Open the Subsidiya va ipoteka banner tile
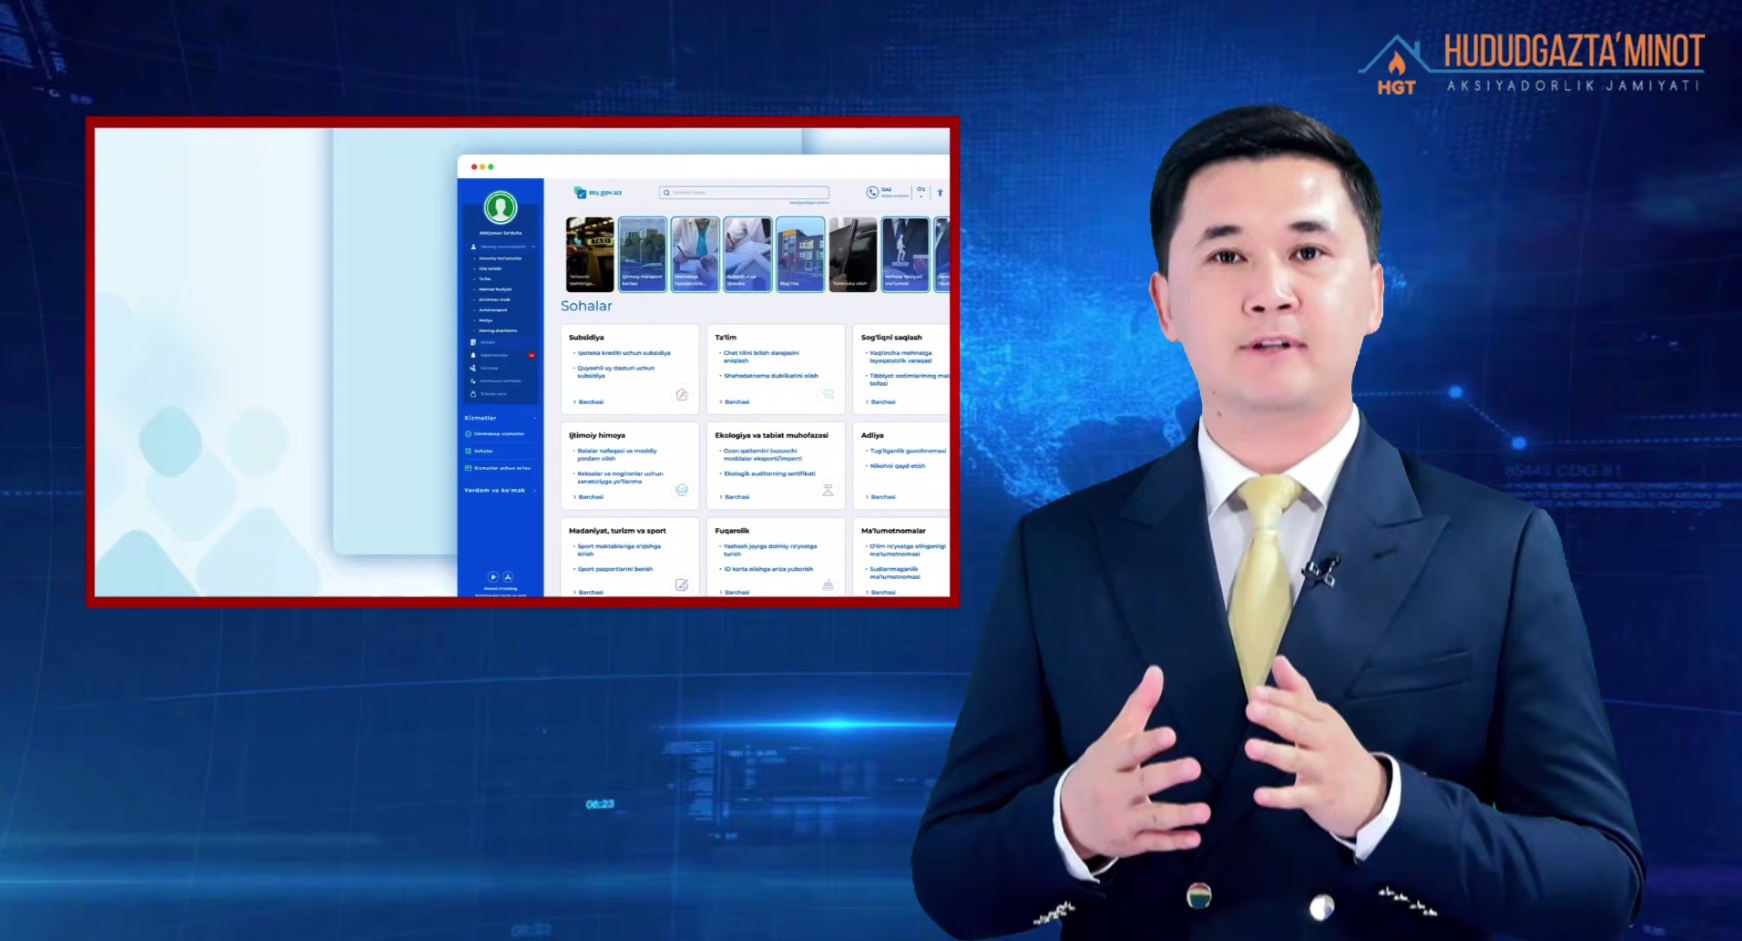Viewport: 1742px width, 941px height. (x=747, y=254)
